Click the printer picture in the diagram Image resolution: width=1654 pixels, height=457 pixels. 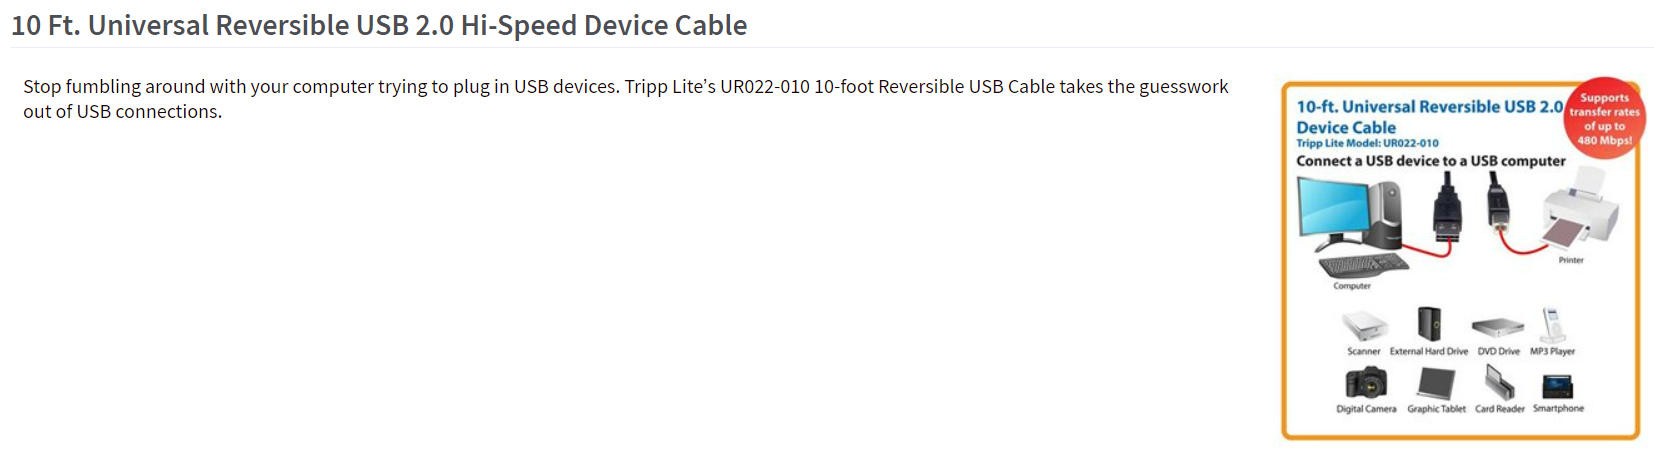pyautogui.click(x=1579, y=212)
